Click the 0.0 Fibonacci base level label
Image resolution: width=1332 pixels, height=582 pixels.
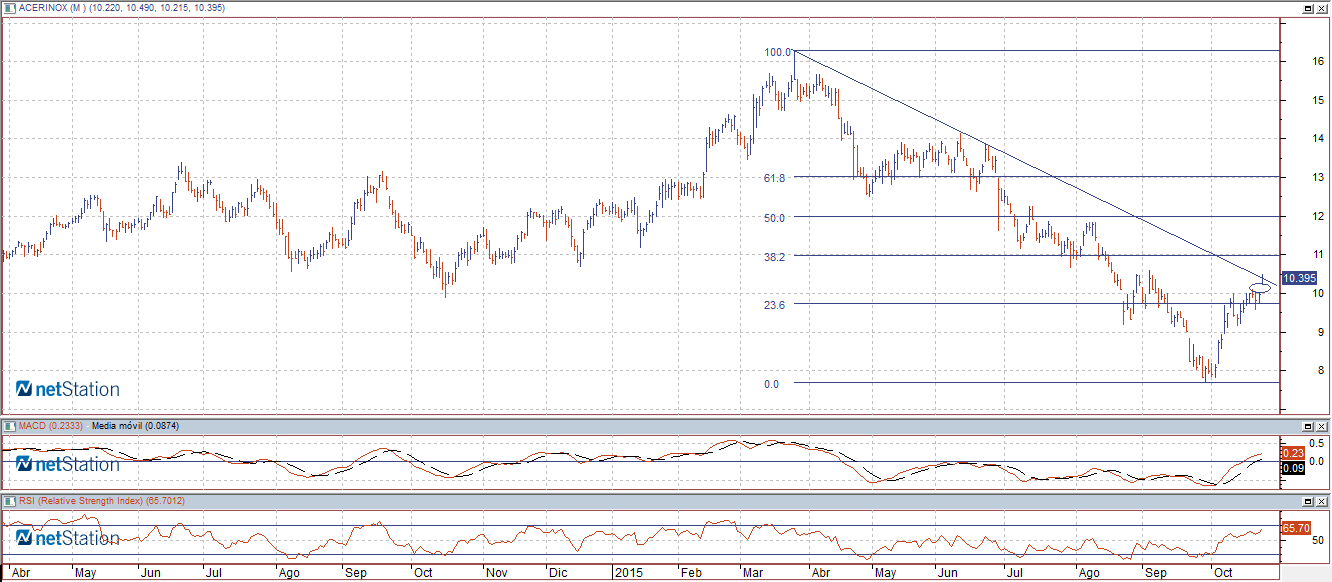(771, 383)
